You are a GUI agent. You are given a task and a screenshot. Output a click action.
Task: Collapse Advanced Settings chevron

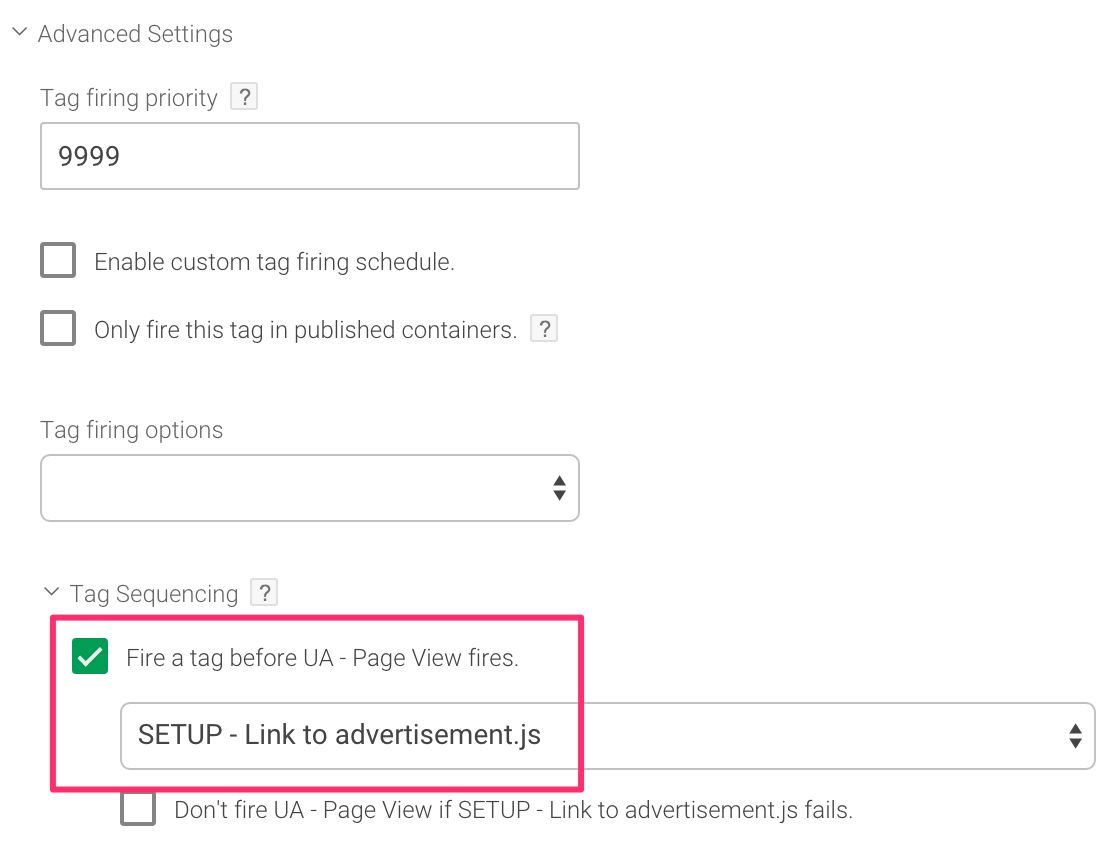coord(20,32)
